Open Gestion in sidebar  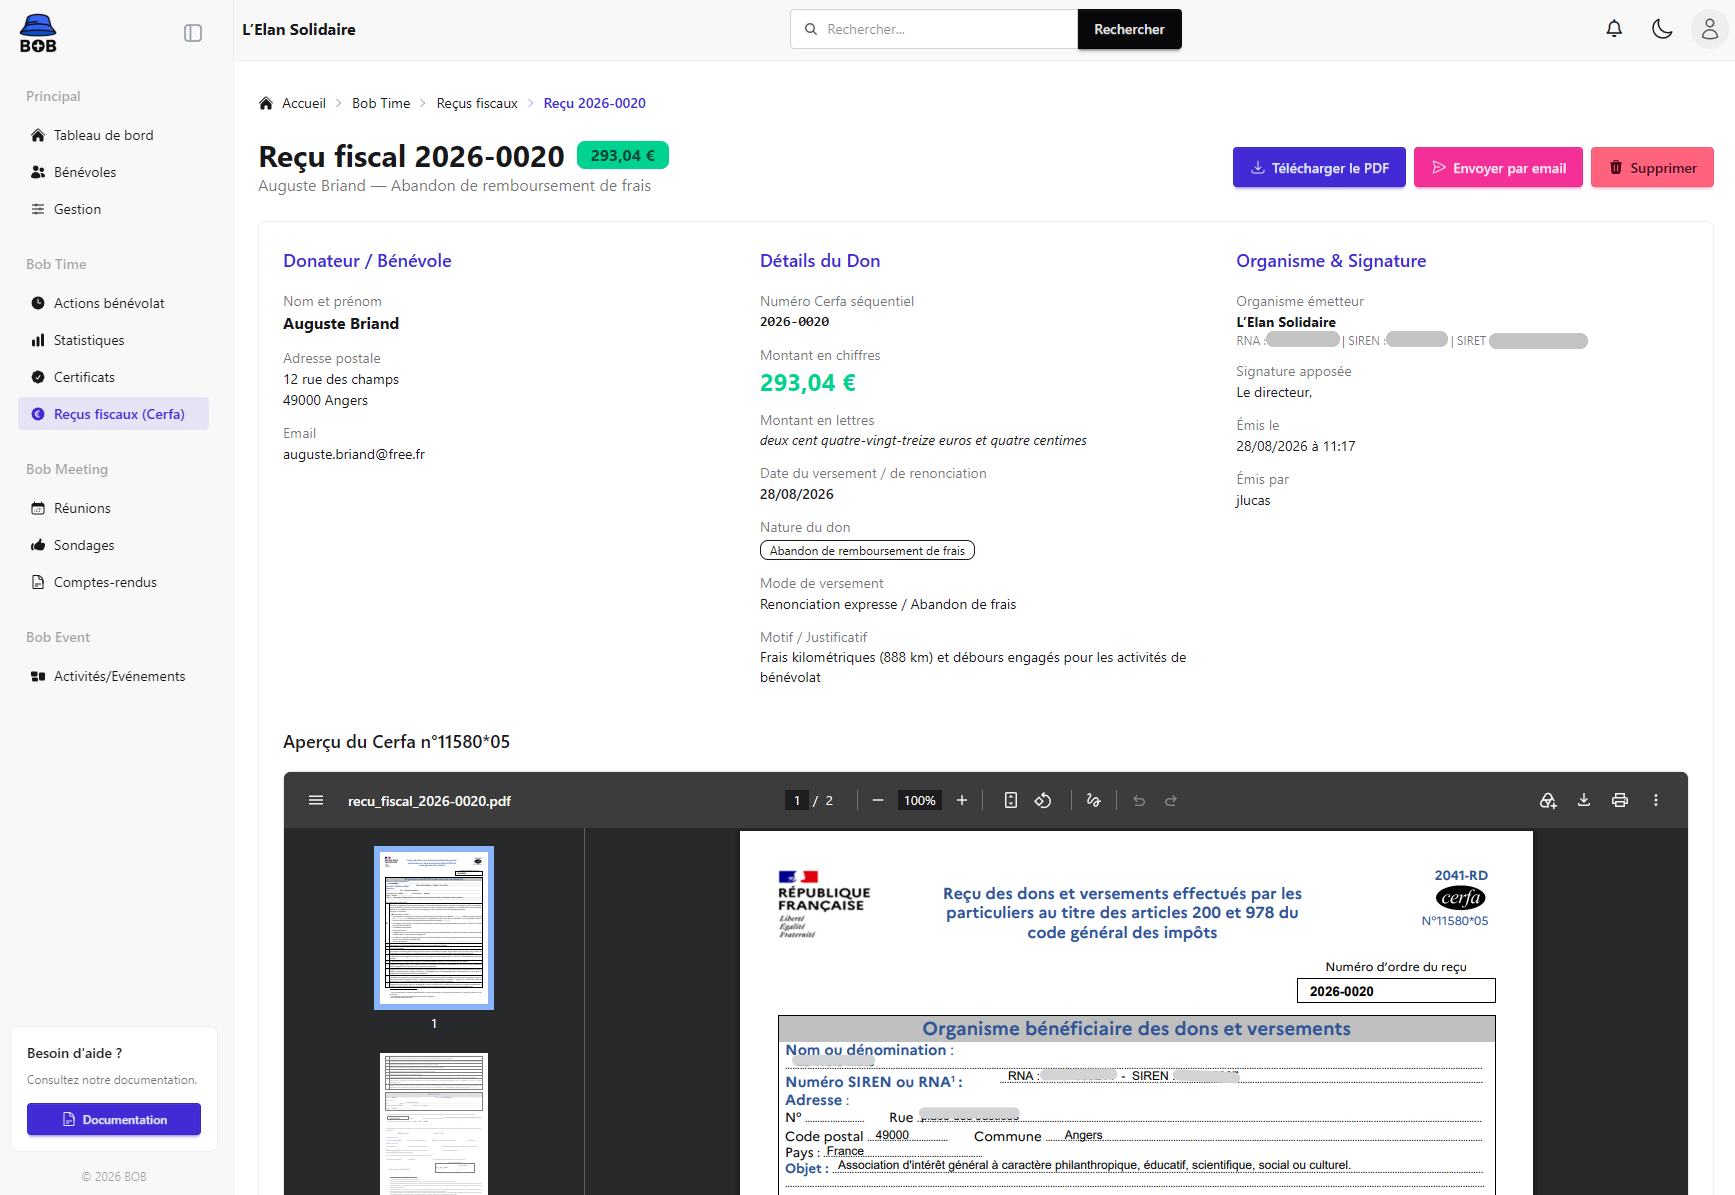click(113, 209)
